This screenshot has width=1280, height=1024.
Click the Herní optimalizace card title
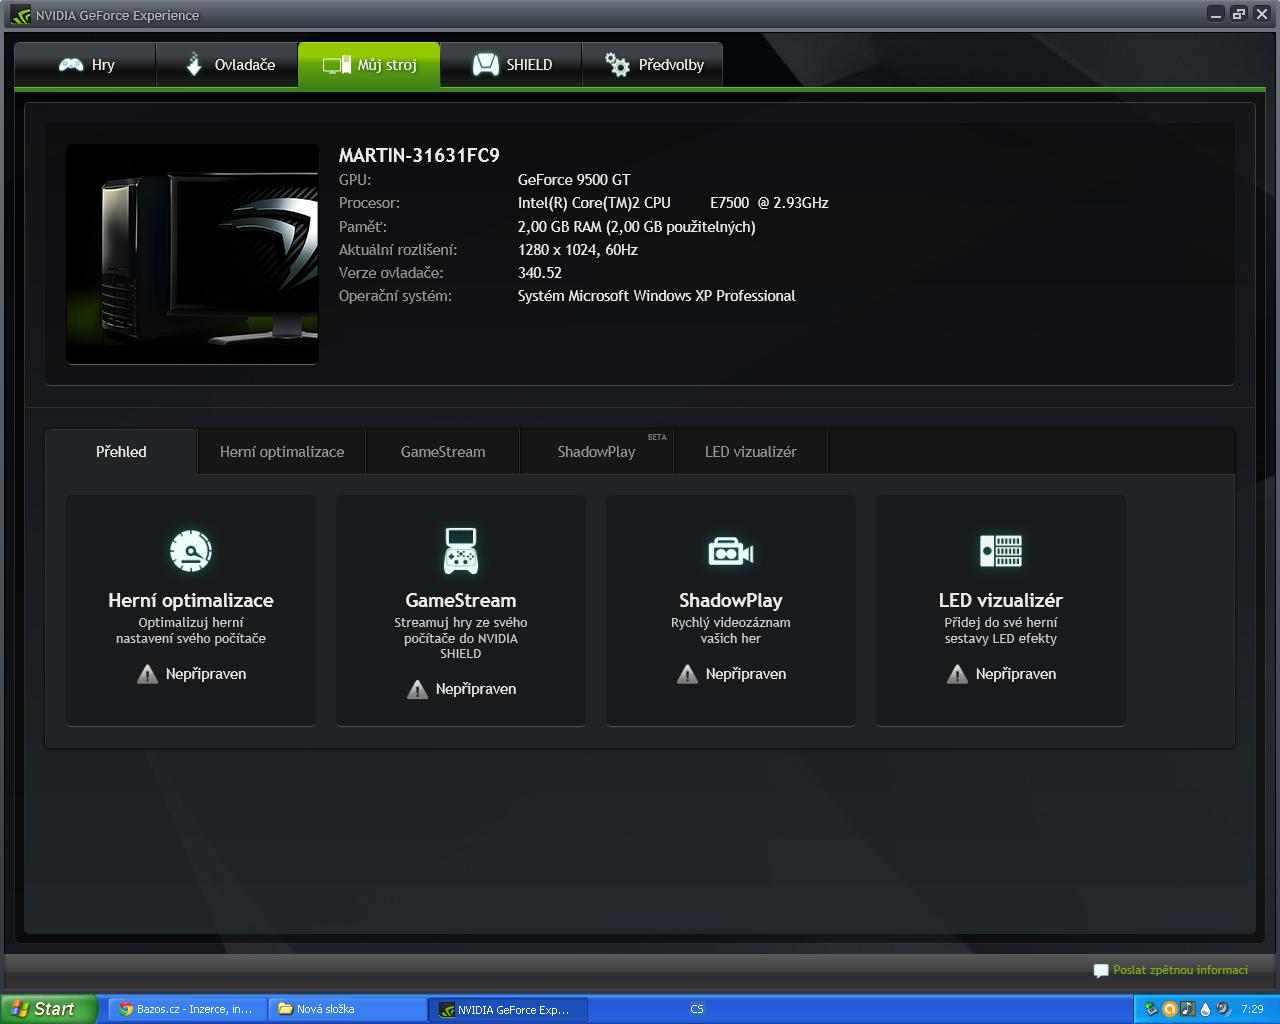tap(191, 600)
